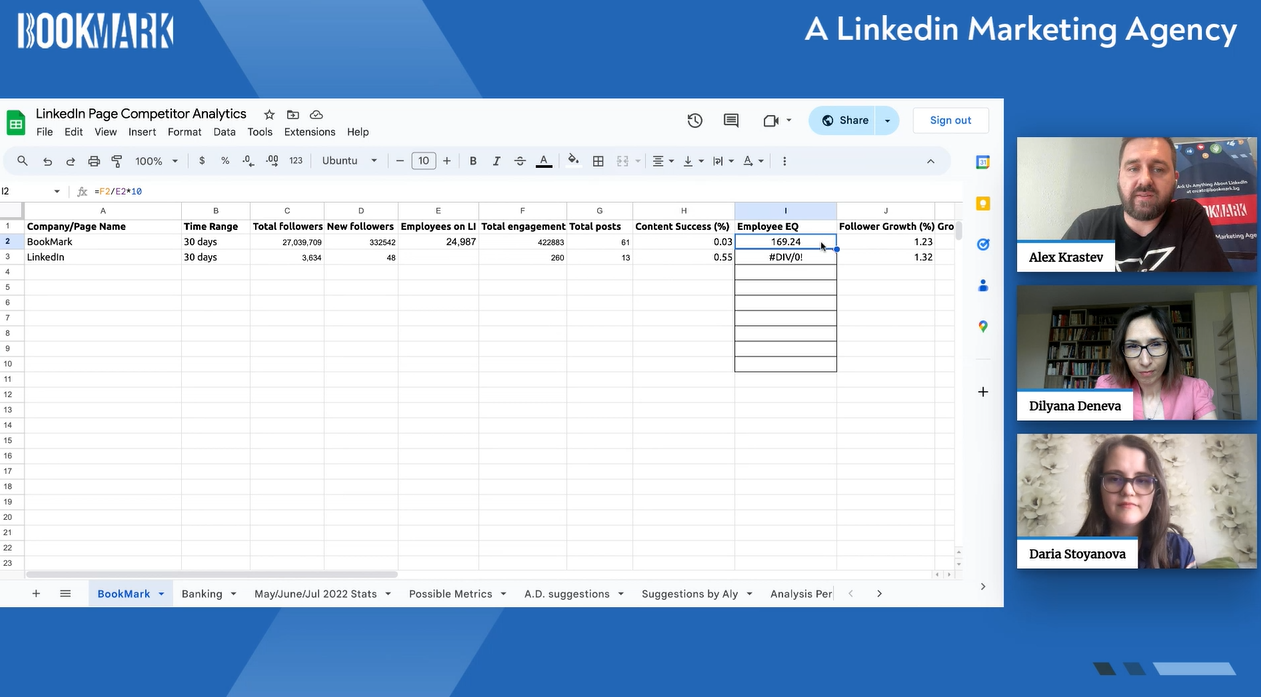Open the fill color picker

(573, 160)
